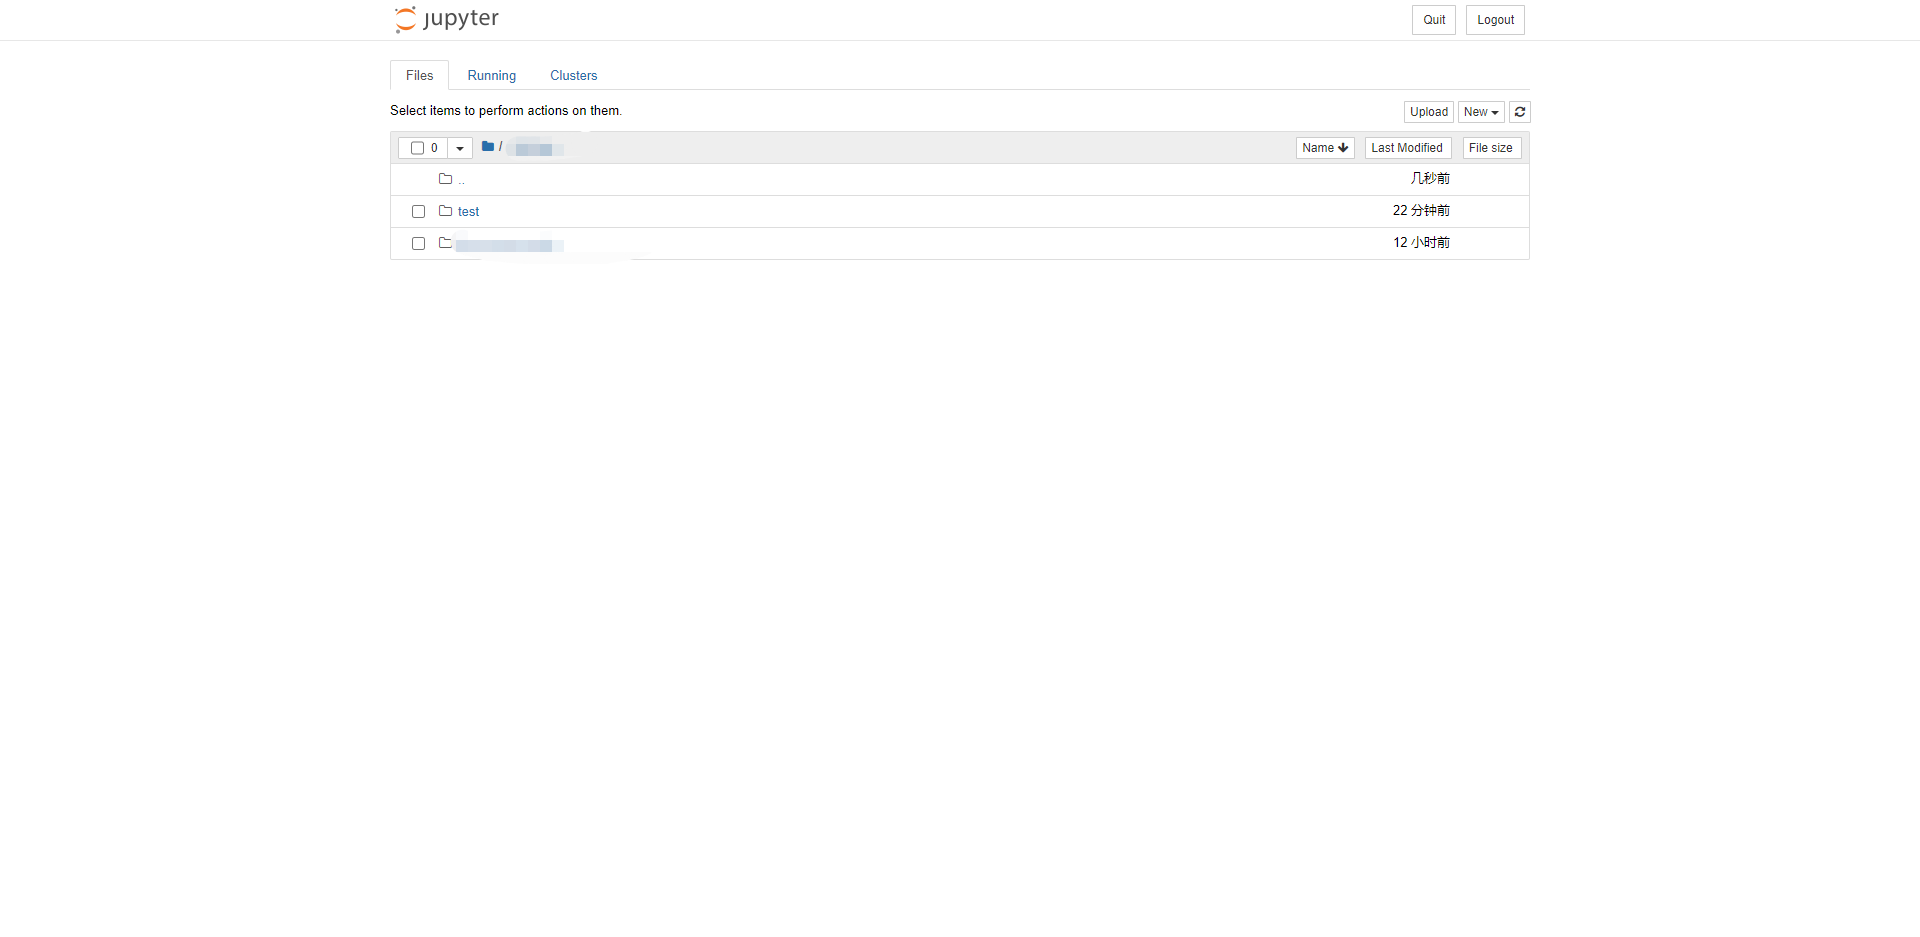Click the '几秒前' modified time
This screenshot has height=937, width=1920.
pyautogui.click(x=1430, y=179)
